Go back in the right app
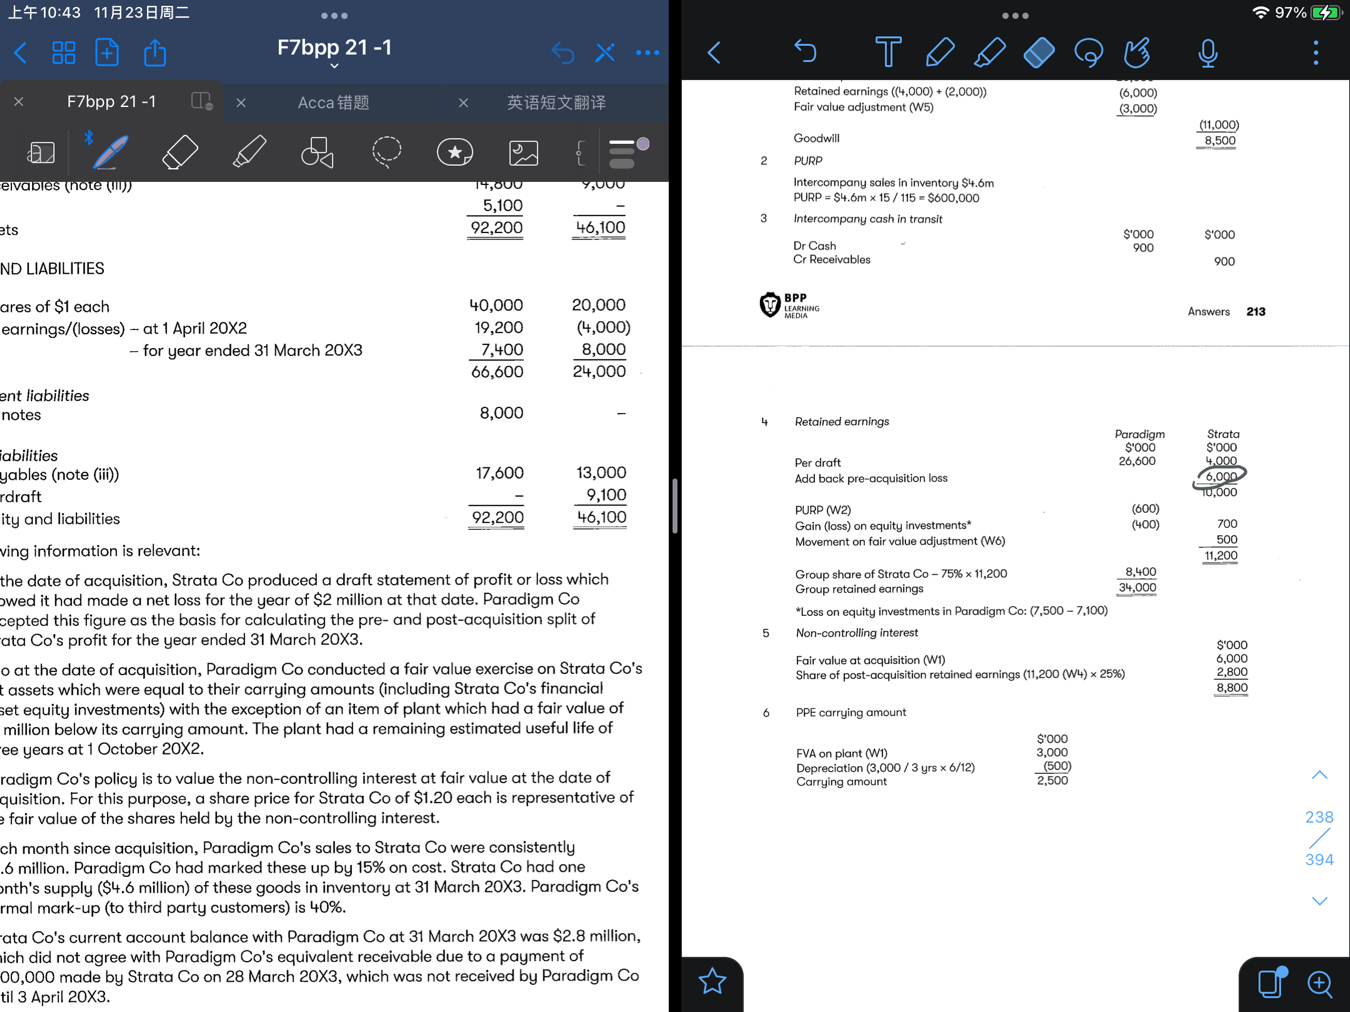Image resolution: width=1350 pixels, height=1012 pixels. pos(714,52)
